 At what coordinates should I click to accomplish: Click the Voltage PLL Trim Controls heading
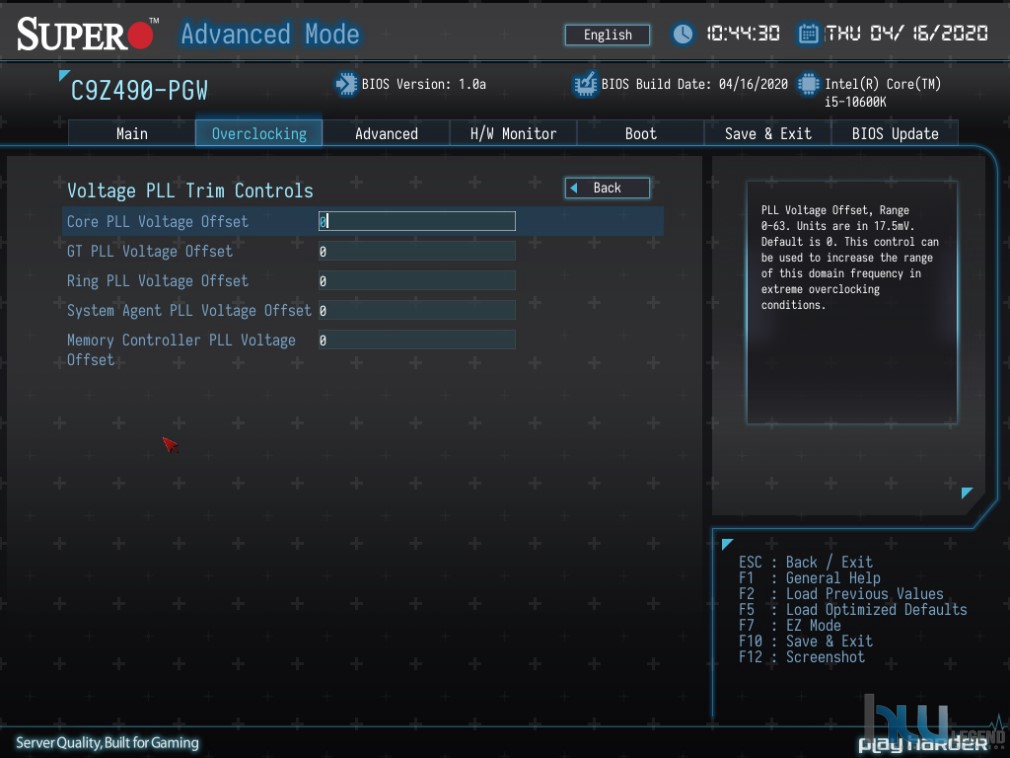click(190, 191)
